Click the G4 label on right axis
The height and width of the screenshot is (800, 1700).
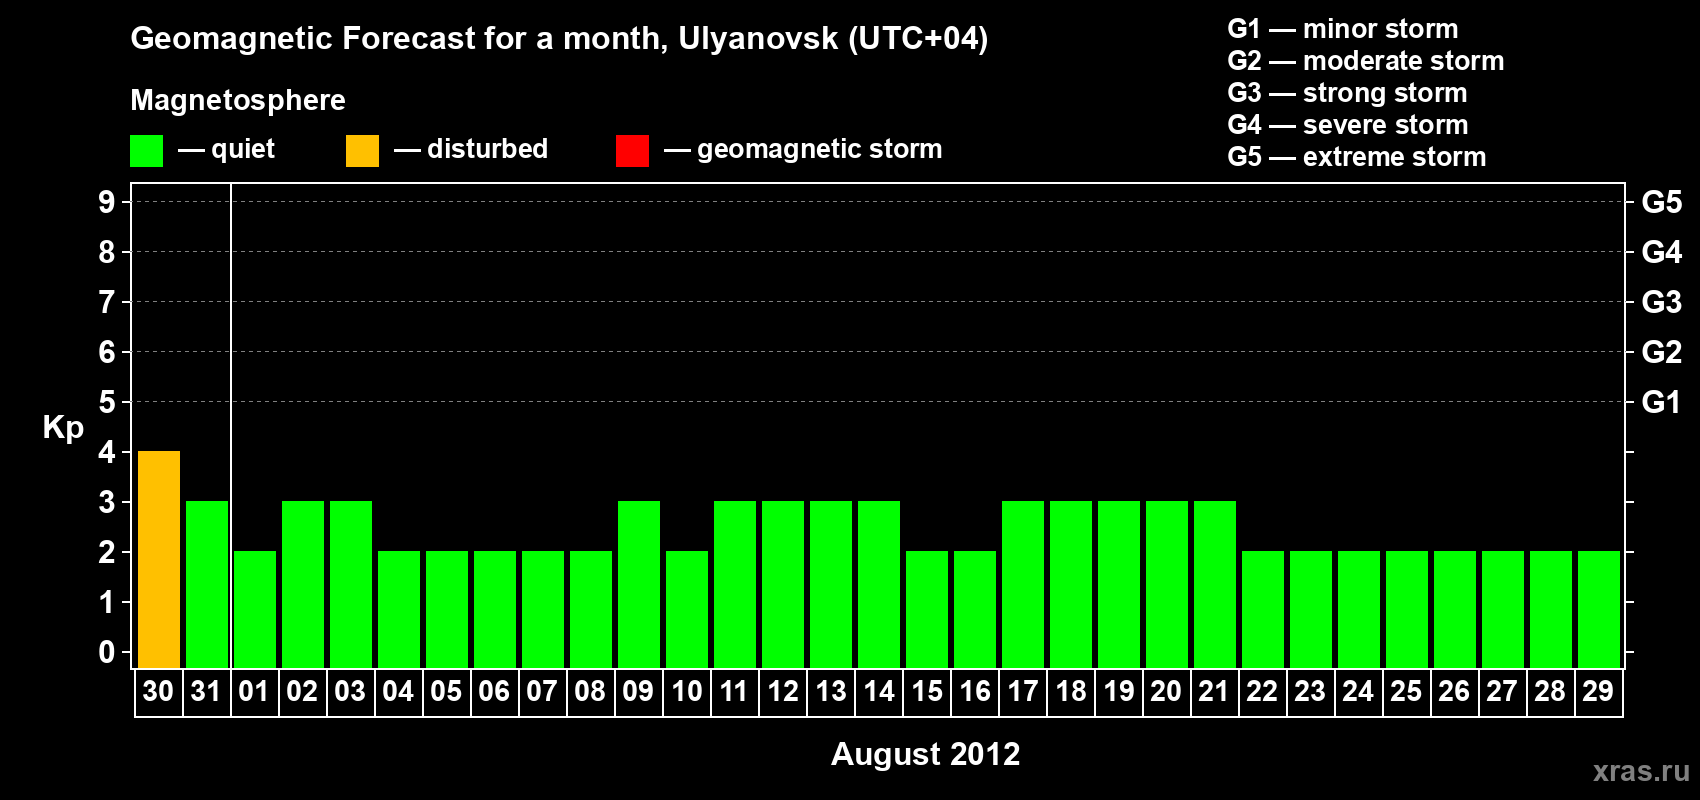point(1662,252)
